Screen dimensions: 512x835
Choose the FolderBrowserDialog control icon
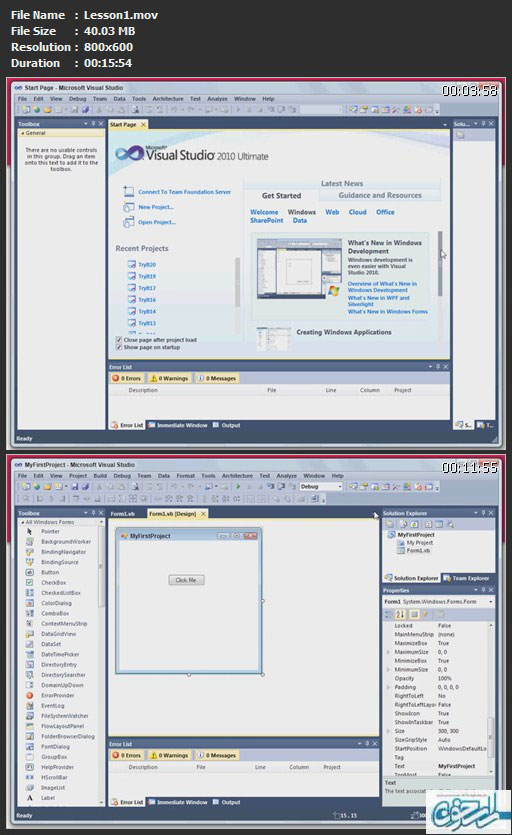click(x=29, y=736)
